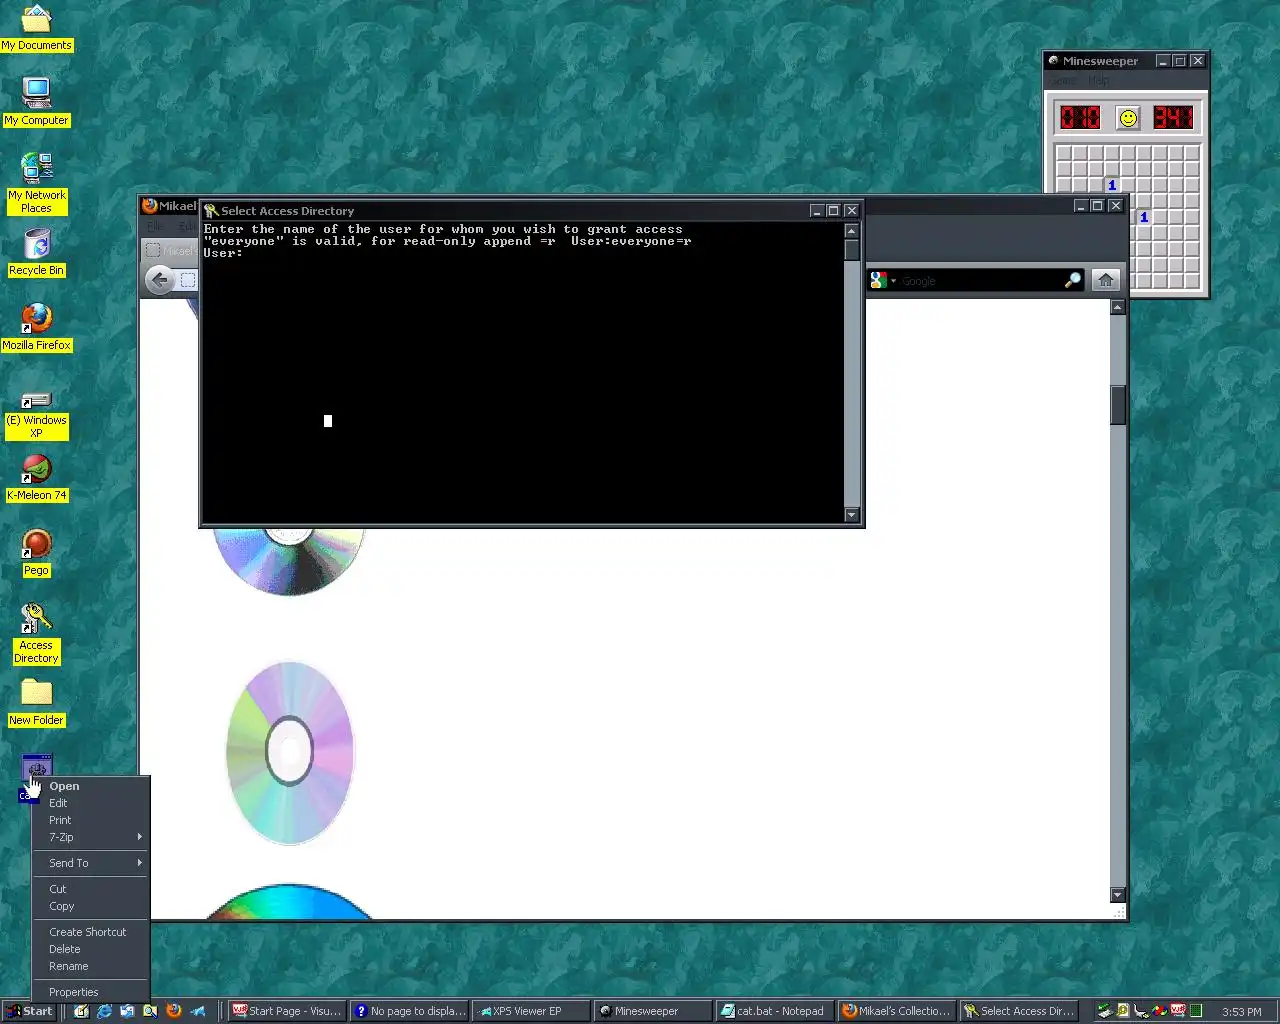Click the Minesweeper title bar mine icon

[1053, 60]
